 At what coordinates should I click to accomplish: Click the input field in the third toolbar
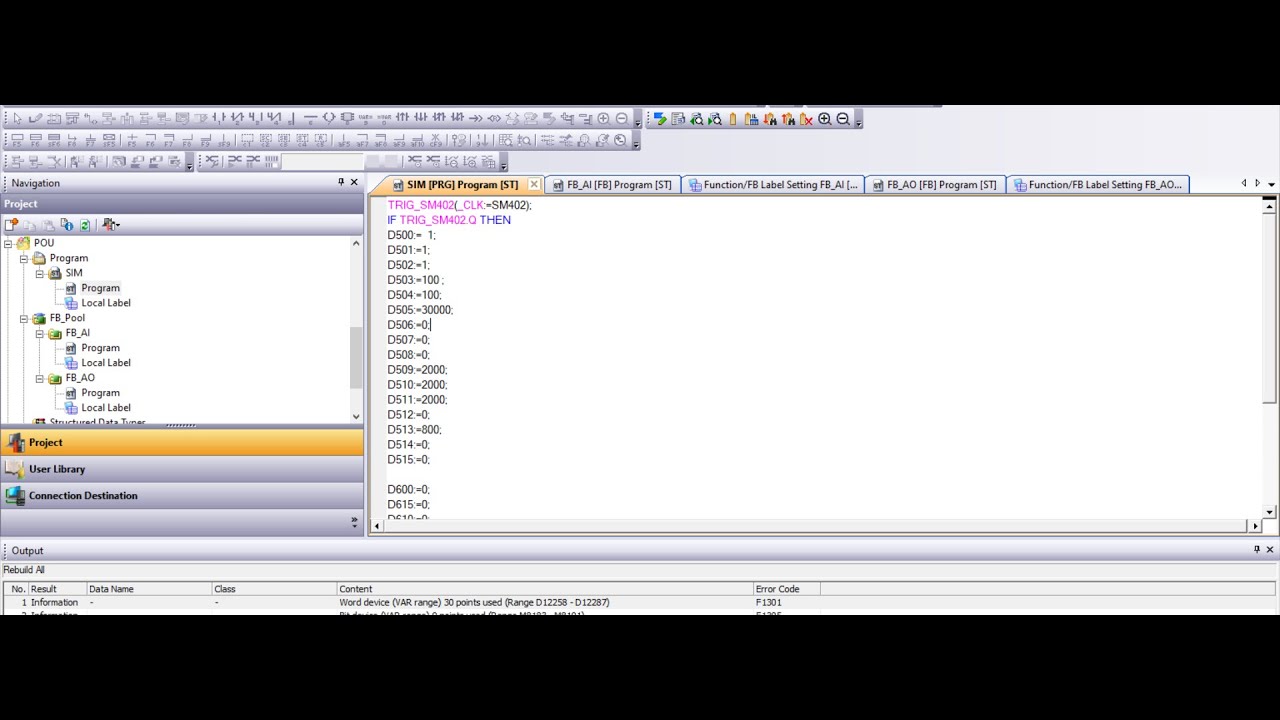click(x=324, y=161)
